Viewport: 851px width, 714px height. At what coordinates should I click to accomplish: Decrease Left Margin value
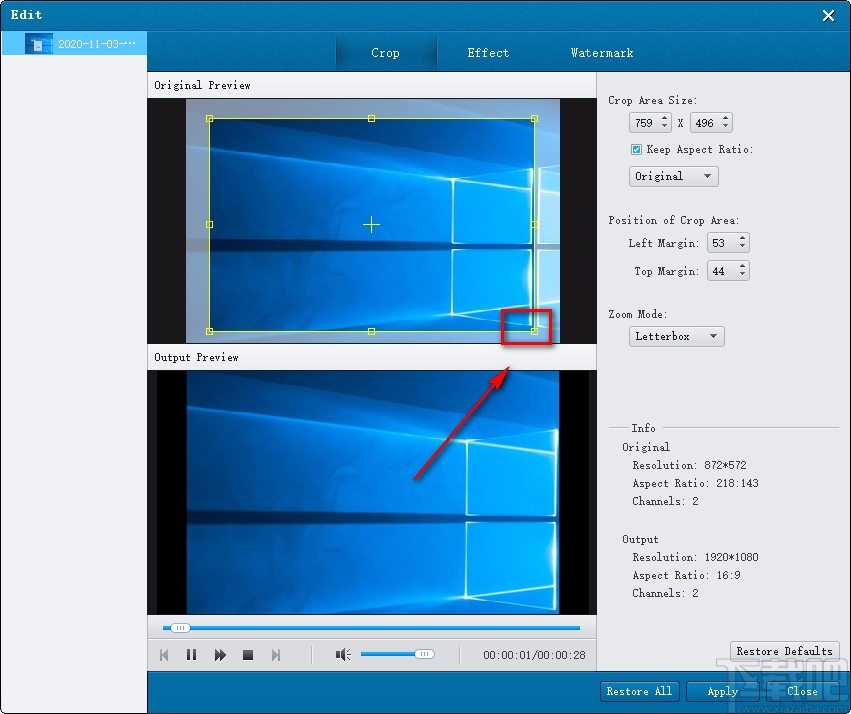pos(742,246)
